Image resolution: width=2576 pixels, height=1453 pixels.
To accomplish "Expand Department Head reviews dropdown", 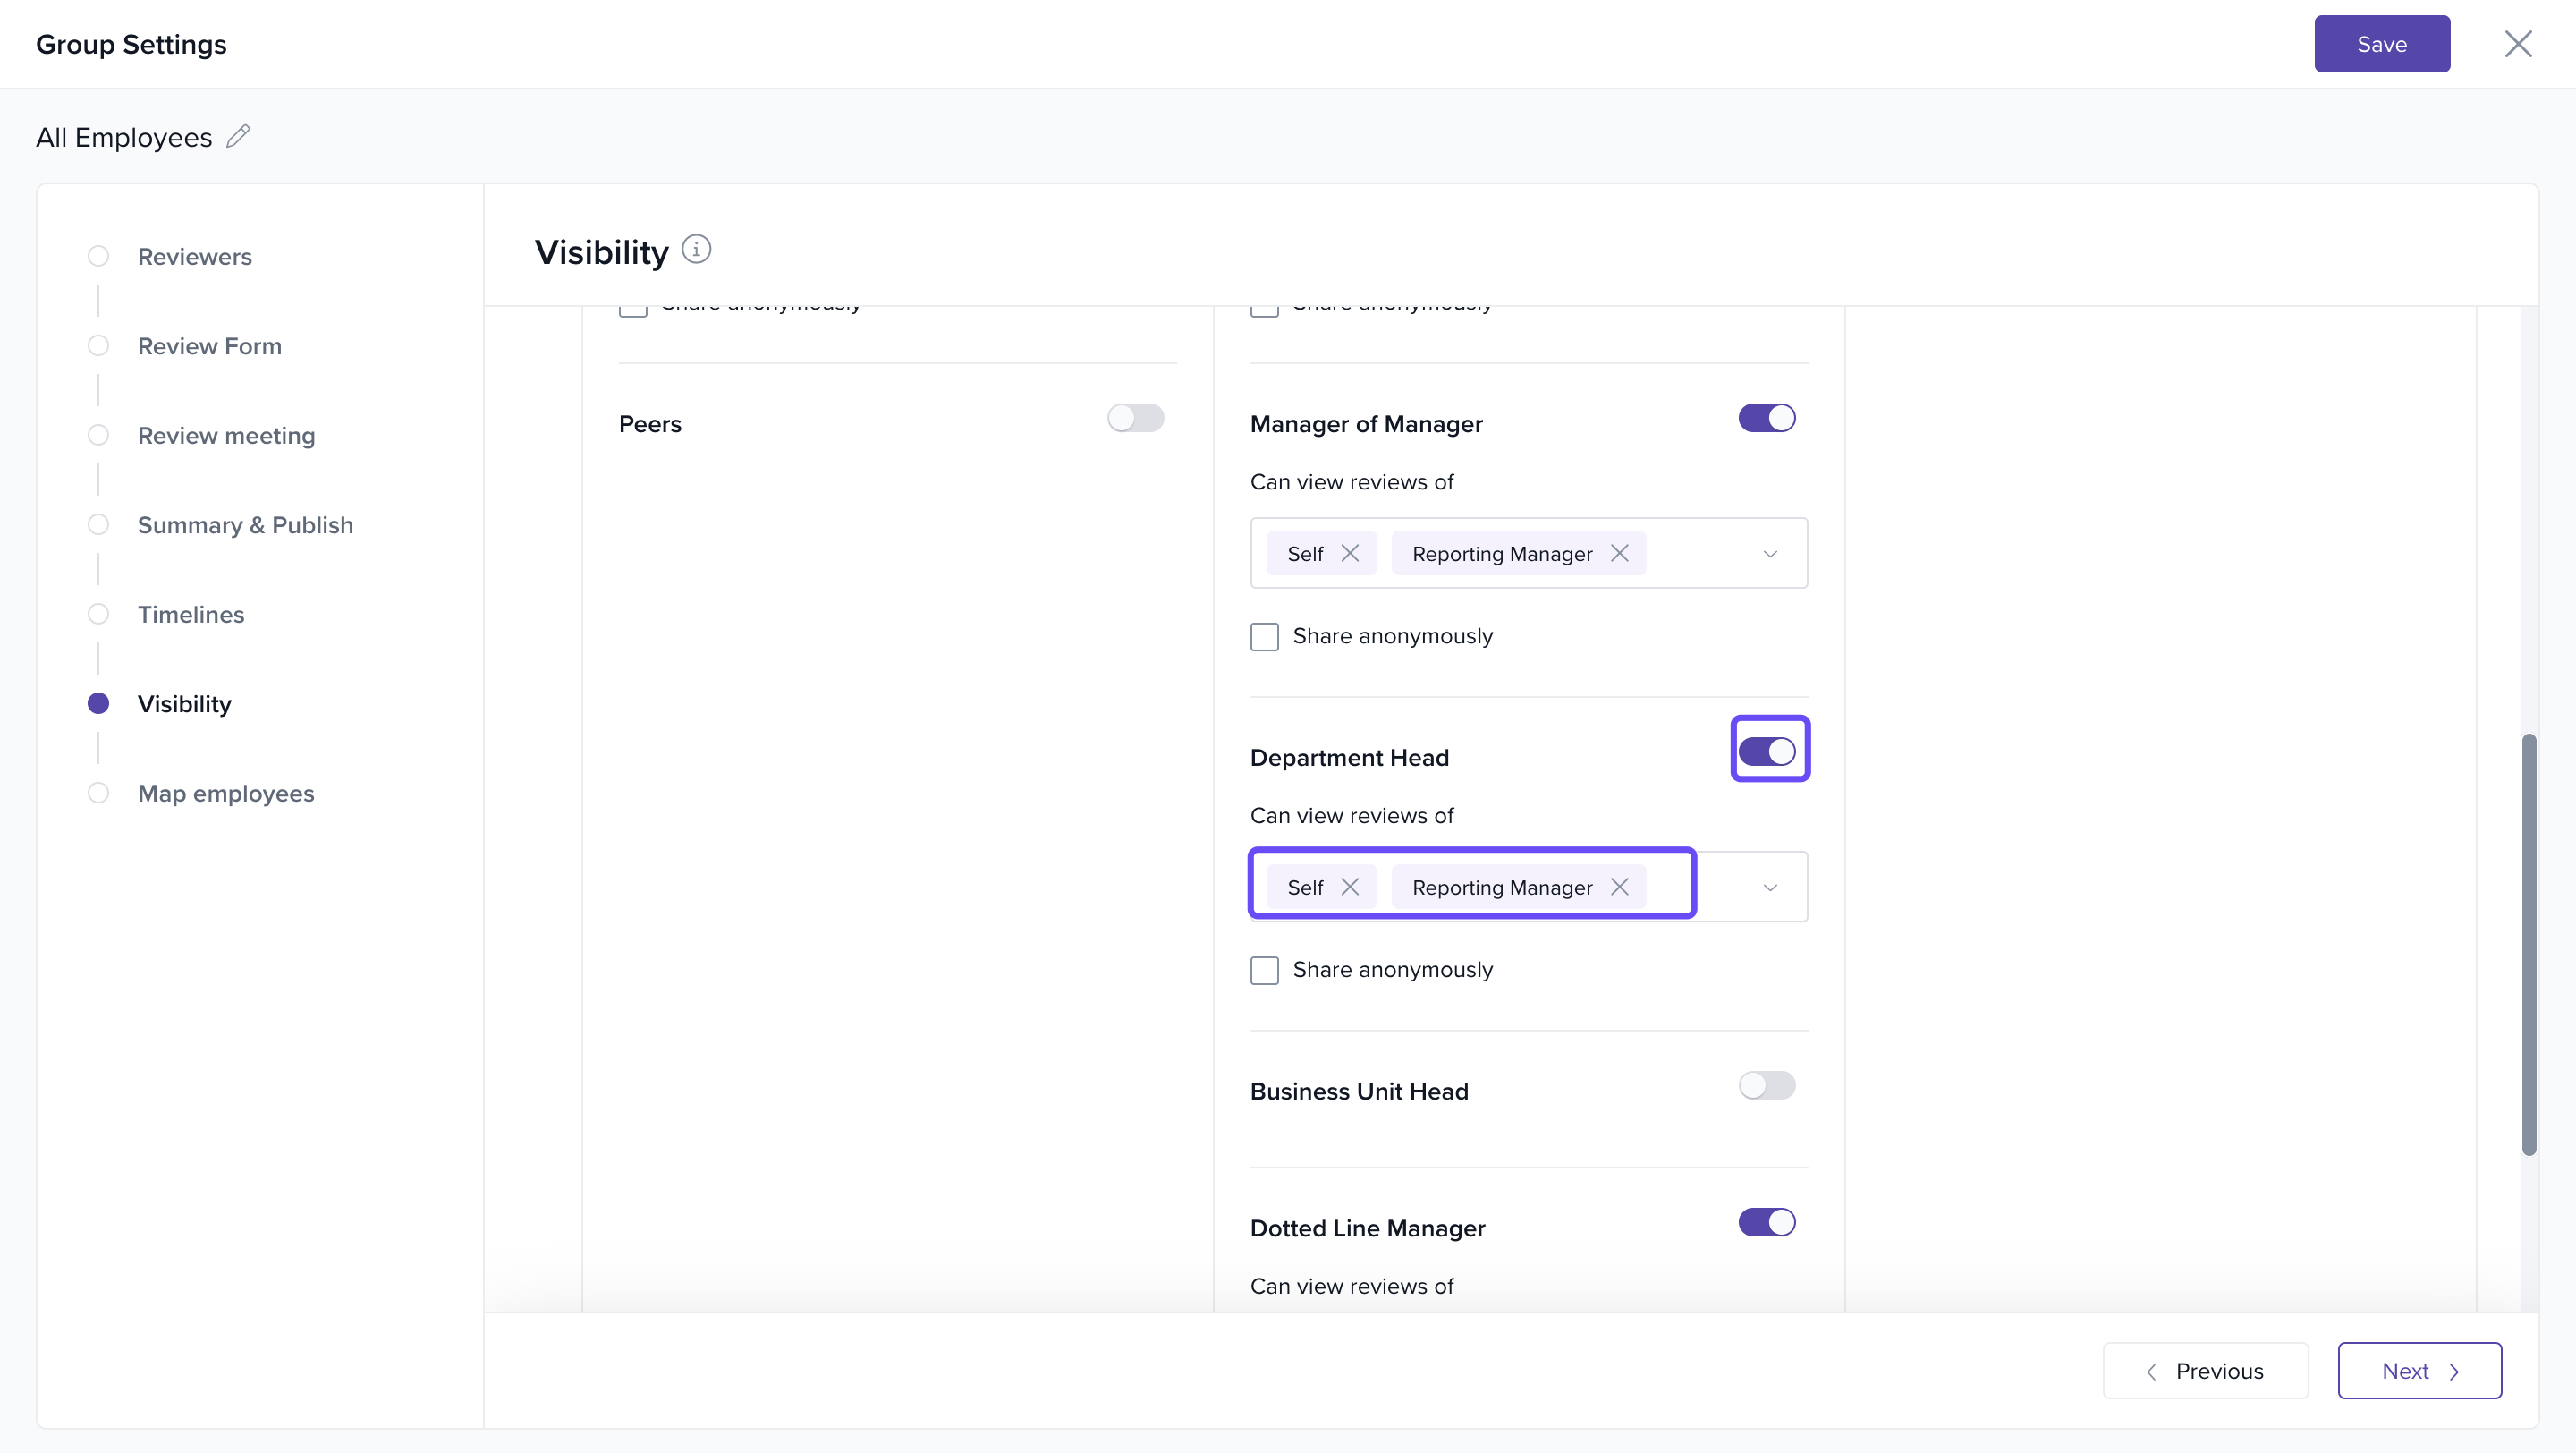I will [x=1769, y=888].
